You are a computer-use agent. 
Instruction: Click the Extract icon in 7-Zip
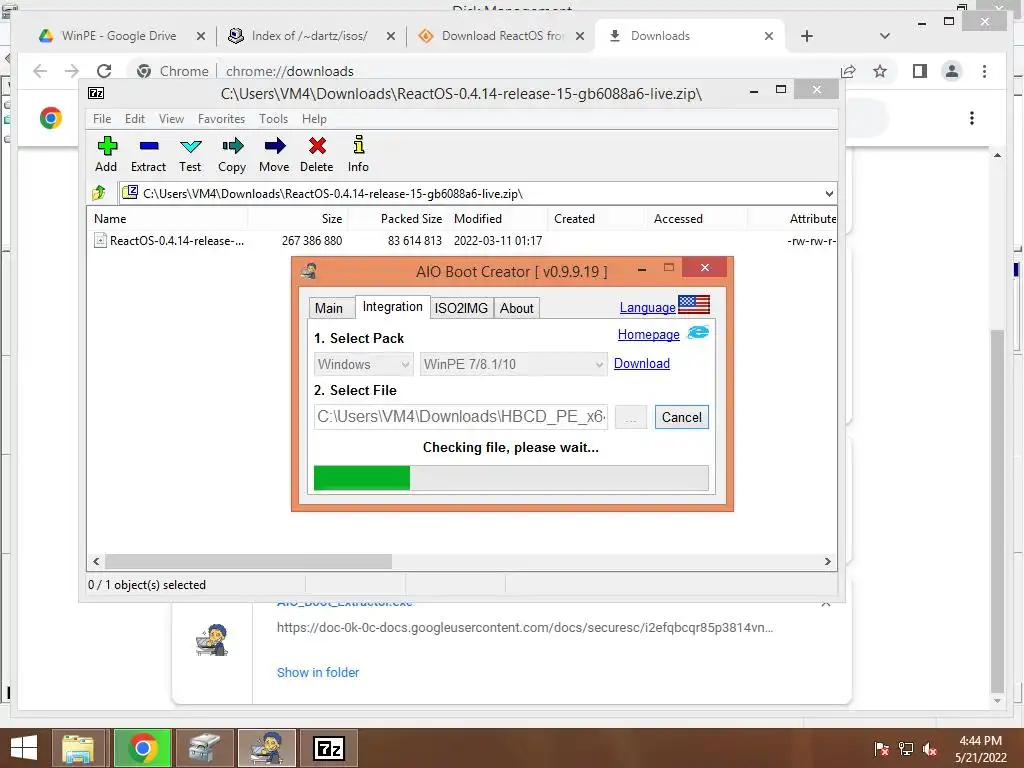[x=148, y=154]
